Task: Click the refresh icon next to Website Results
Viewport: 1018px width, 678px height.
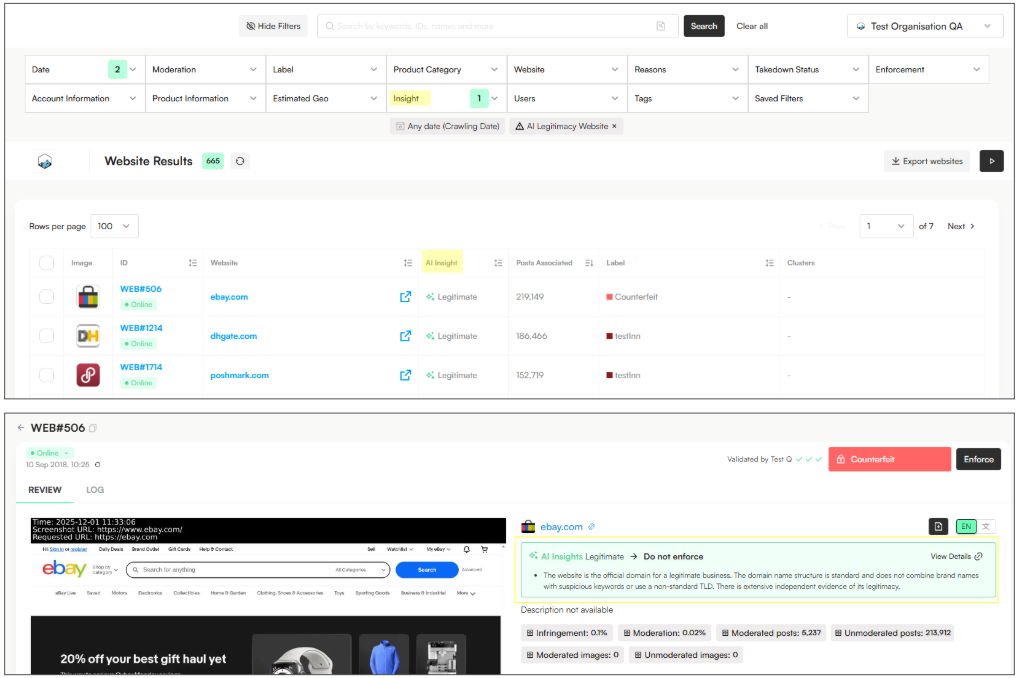Action: point(240,161)
